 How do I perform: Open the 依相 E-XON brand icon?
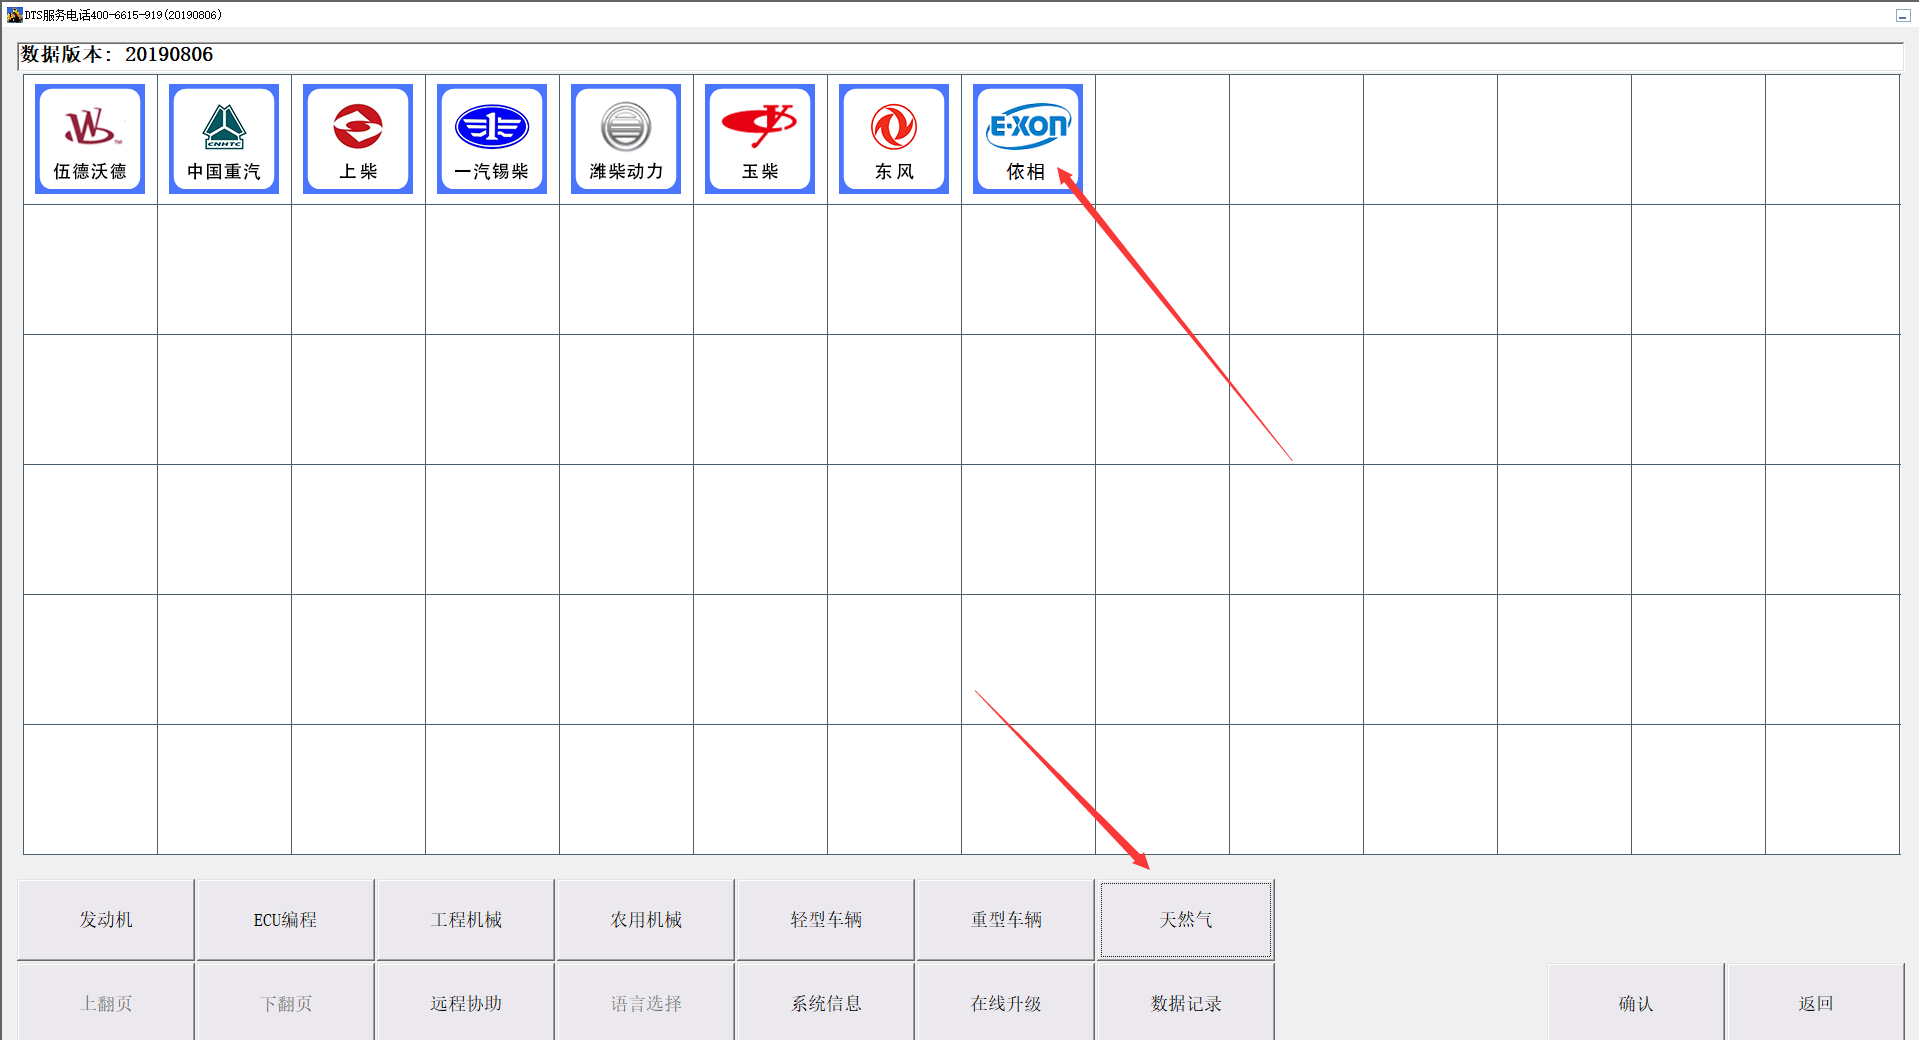click(1028, 139)
